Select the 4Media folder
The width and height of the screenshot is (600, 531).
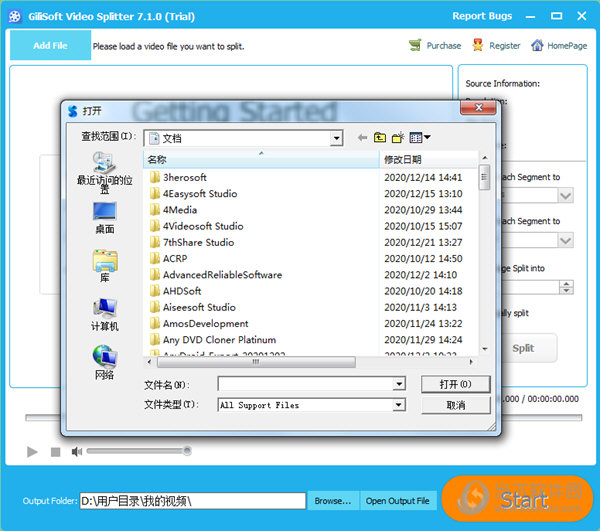(x=174, y=210)
